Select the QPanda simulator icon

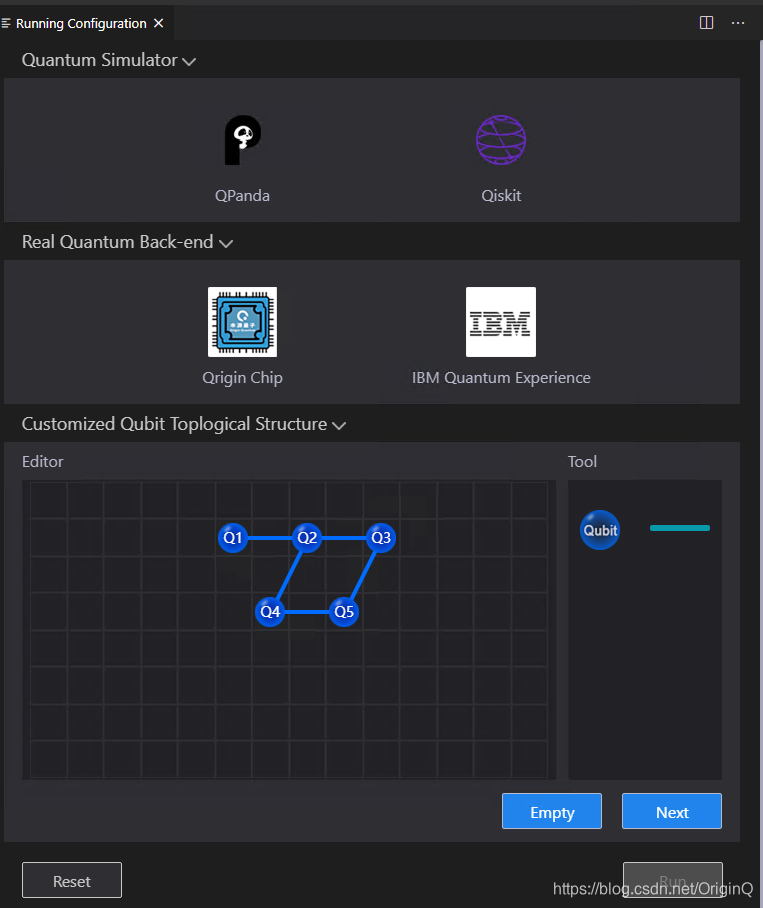point(243,140)
